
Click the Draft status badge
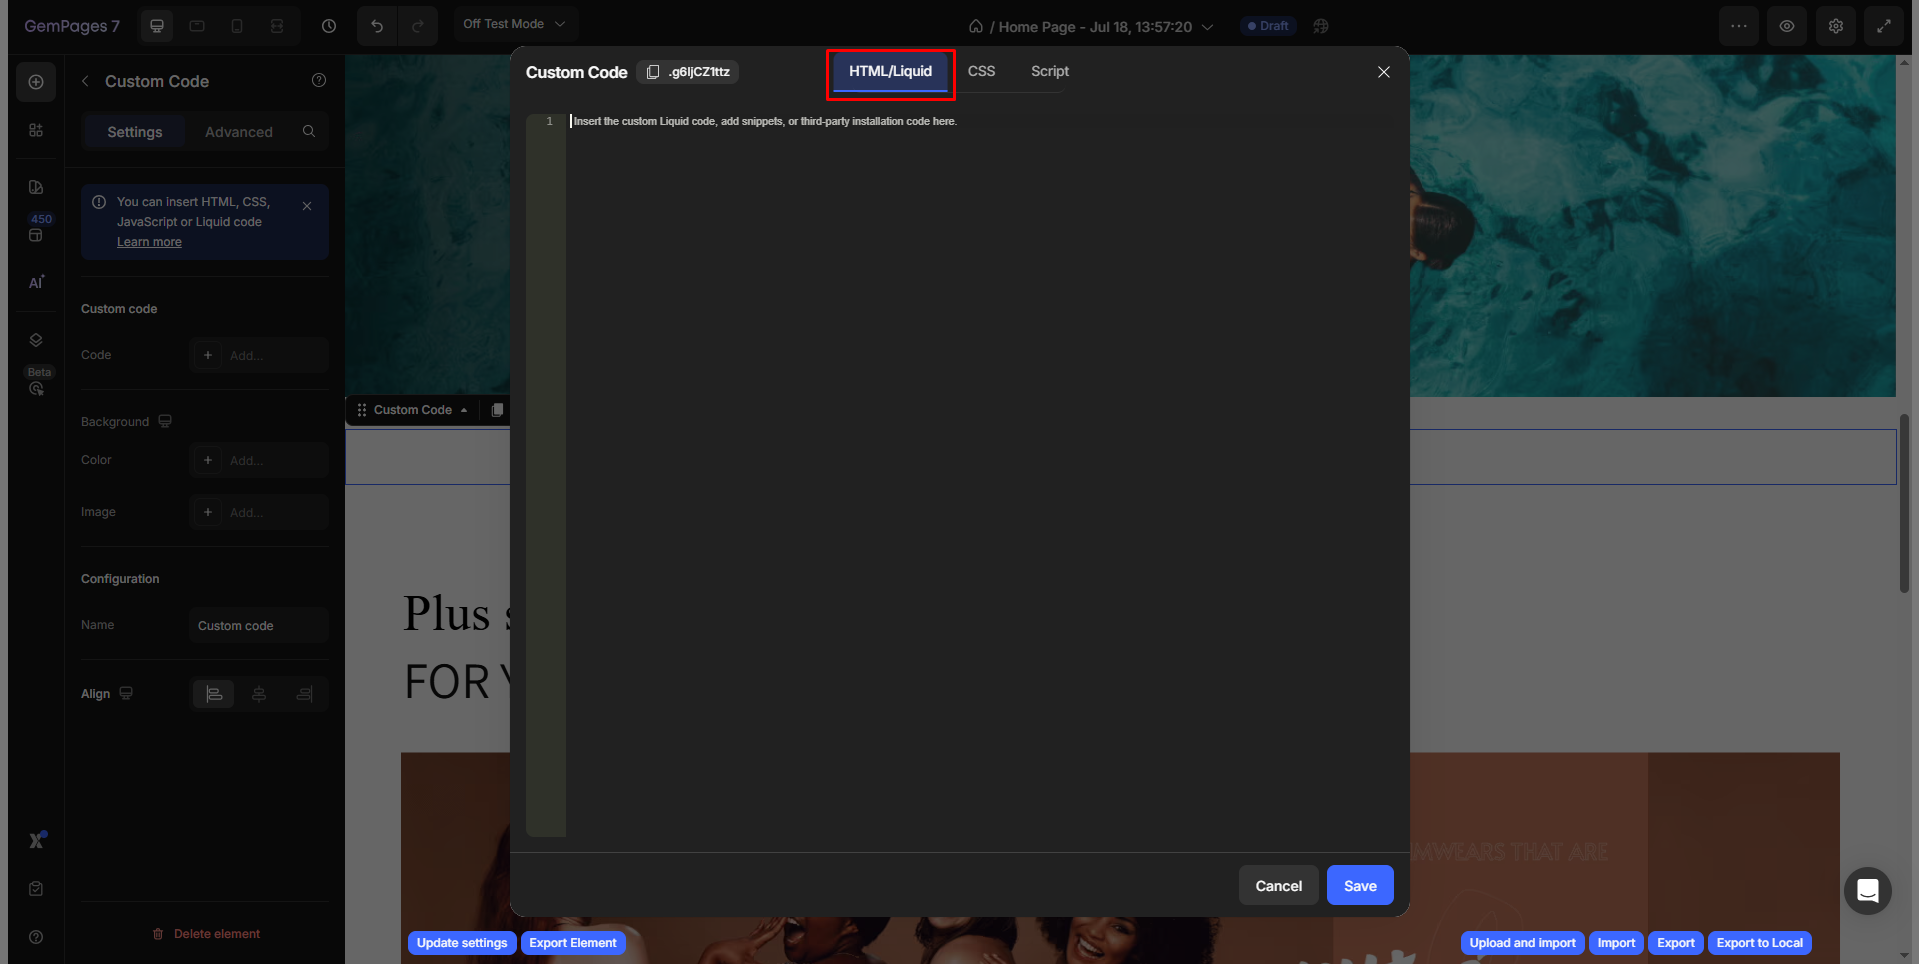point(1268,26)
